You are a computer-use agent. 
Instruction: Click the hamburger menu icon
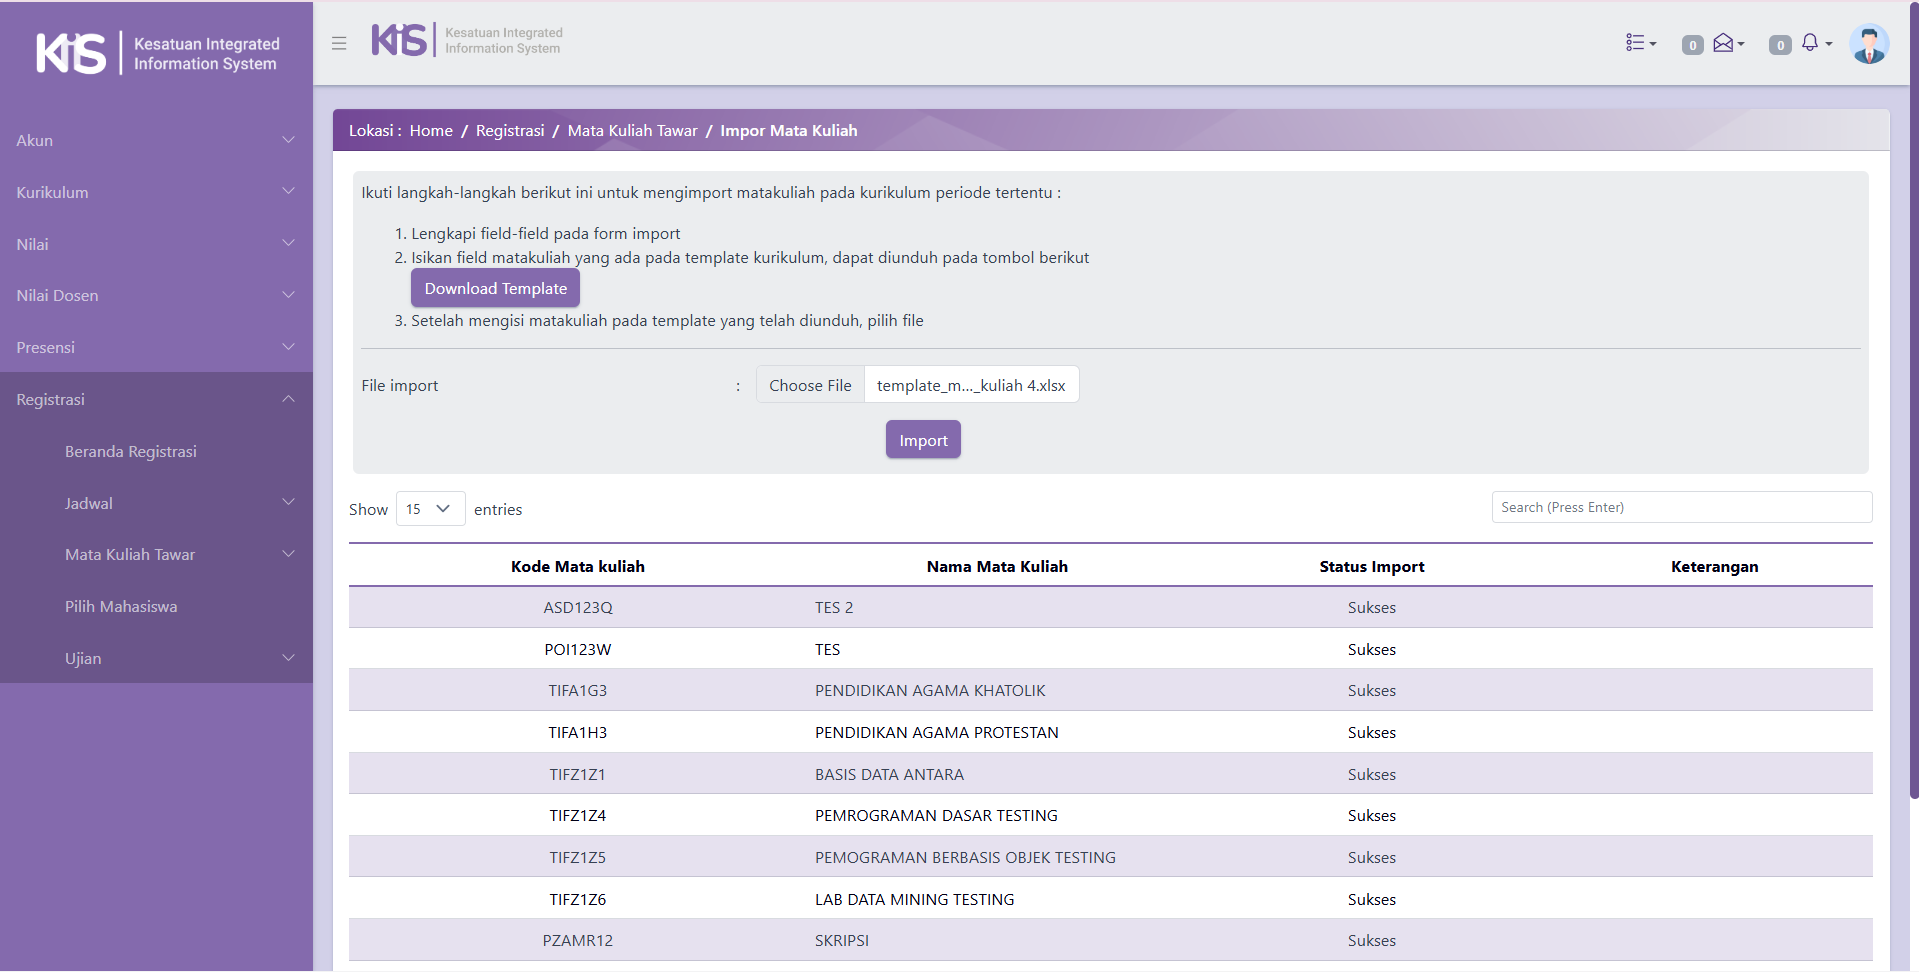pos(339,43)
